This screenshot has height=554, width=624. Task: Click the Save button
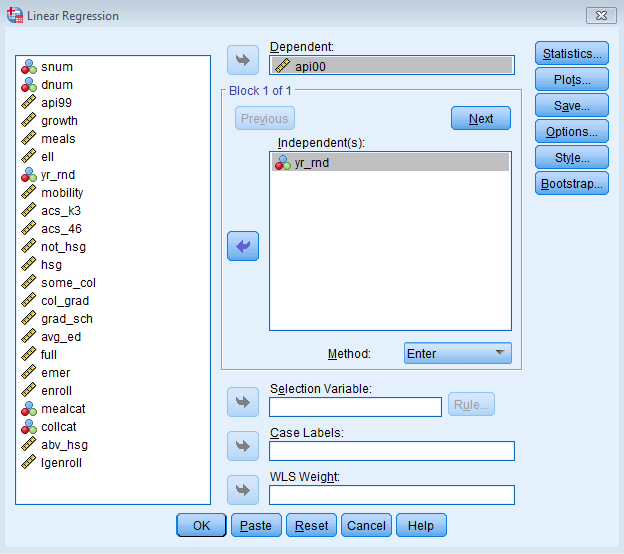pyautogui.click(x=572, y=106)
